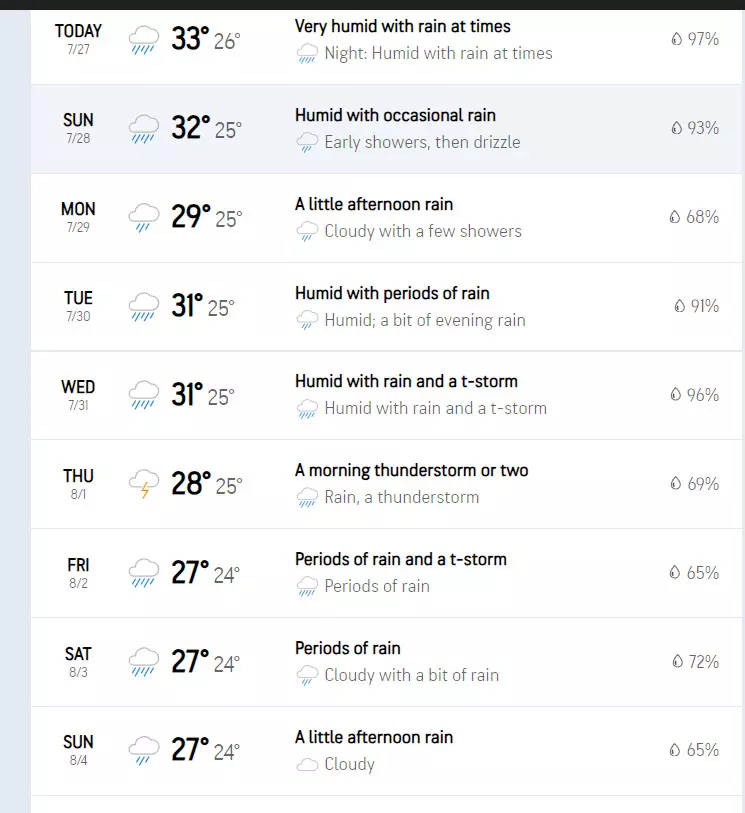This screenshot has width=745, height=813.
Task: Click the raindrop icon beside 69% on Thursday
Action: [x=676, y=484]
